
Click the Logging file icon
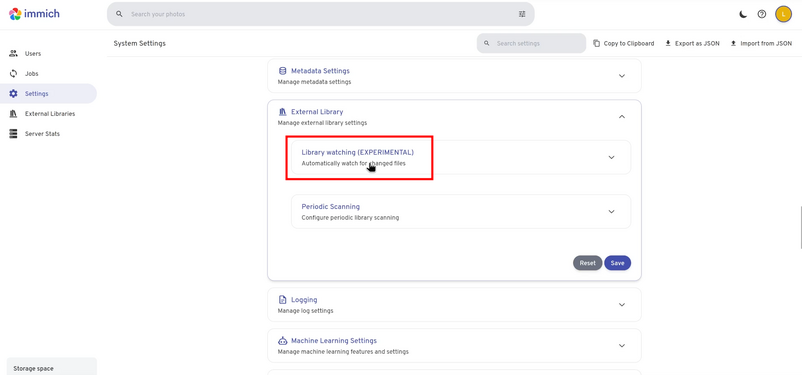coord(282,300)
